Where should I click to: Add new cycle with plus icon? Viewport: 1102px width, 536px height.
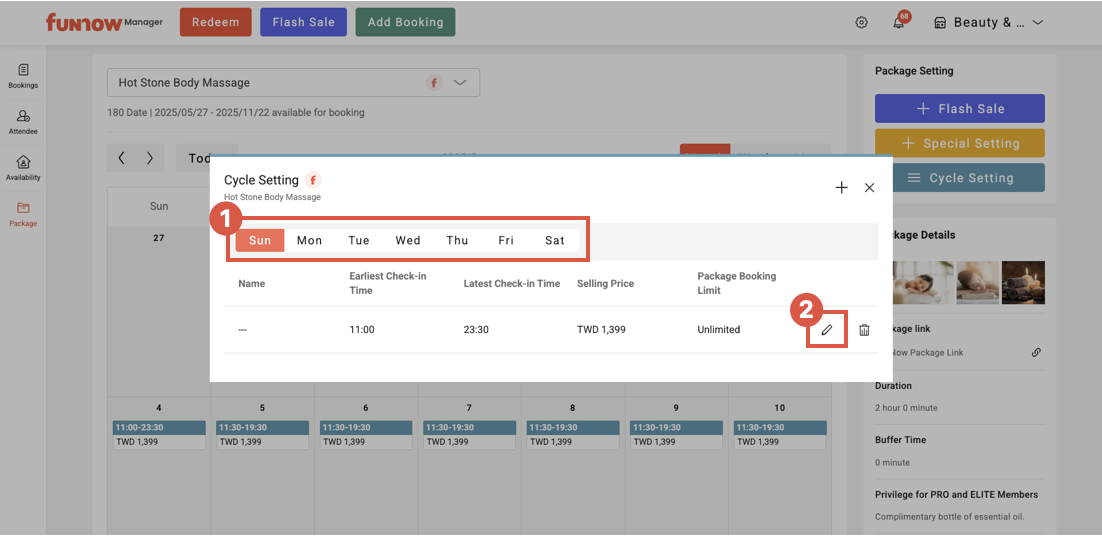coord(841,187)
